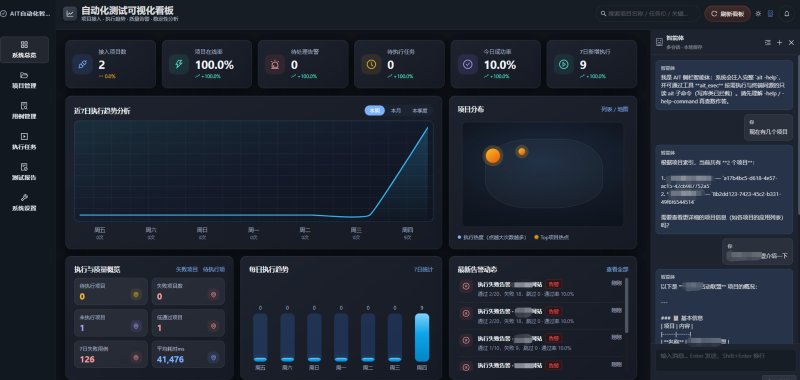Image resolution: width=800 pixels, height=380 pixels.
Task: Focus the project search input field
Action: pos(648,14)
